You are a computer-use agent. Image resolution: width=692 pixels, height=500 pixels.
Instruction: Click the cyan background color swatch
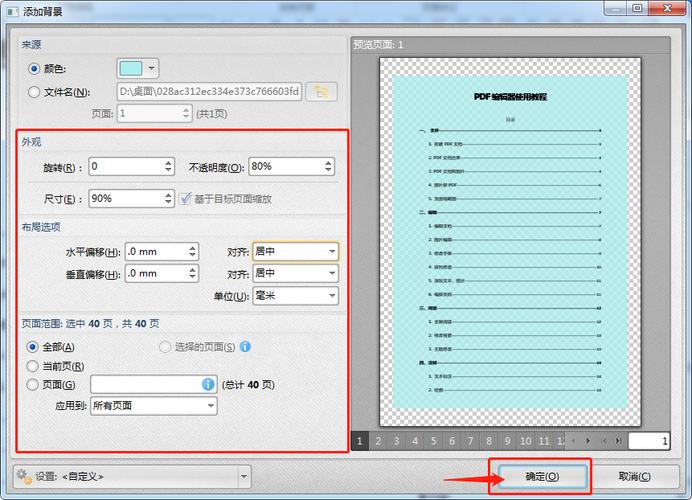click(131, 68)
